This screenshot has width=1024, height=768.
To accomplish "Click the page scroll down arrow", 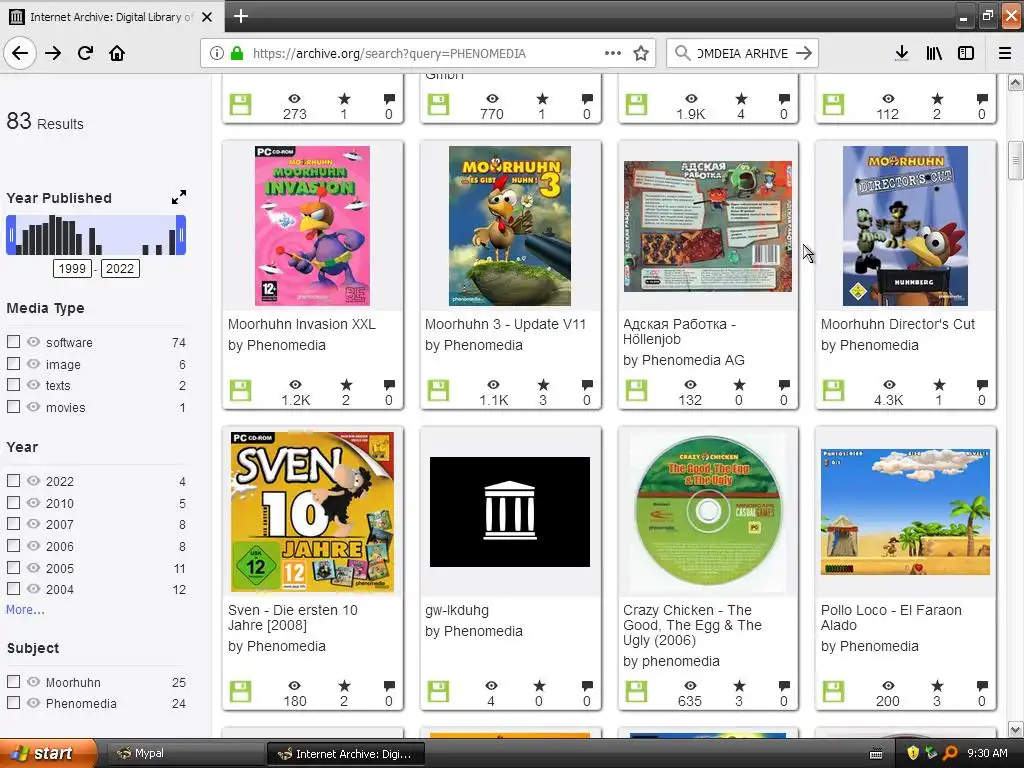I will coord(1015,729).
